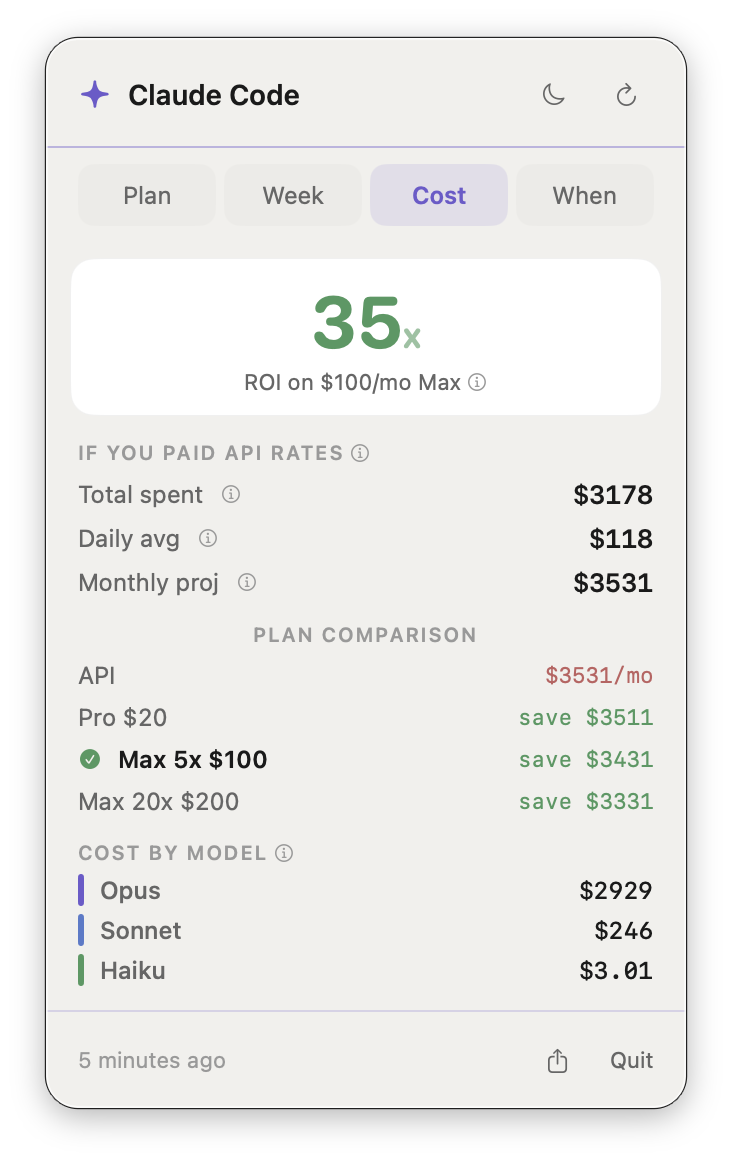This screenshot has height=1162, width=732.
Task: Click the info icon beside Total spent
Action: 230,494
